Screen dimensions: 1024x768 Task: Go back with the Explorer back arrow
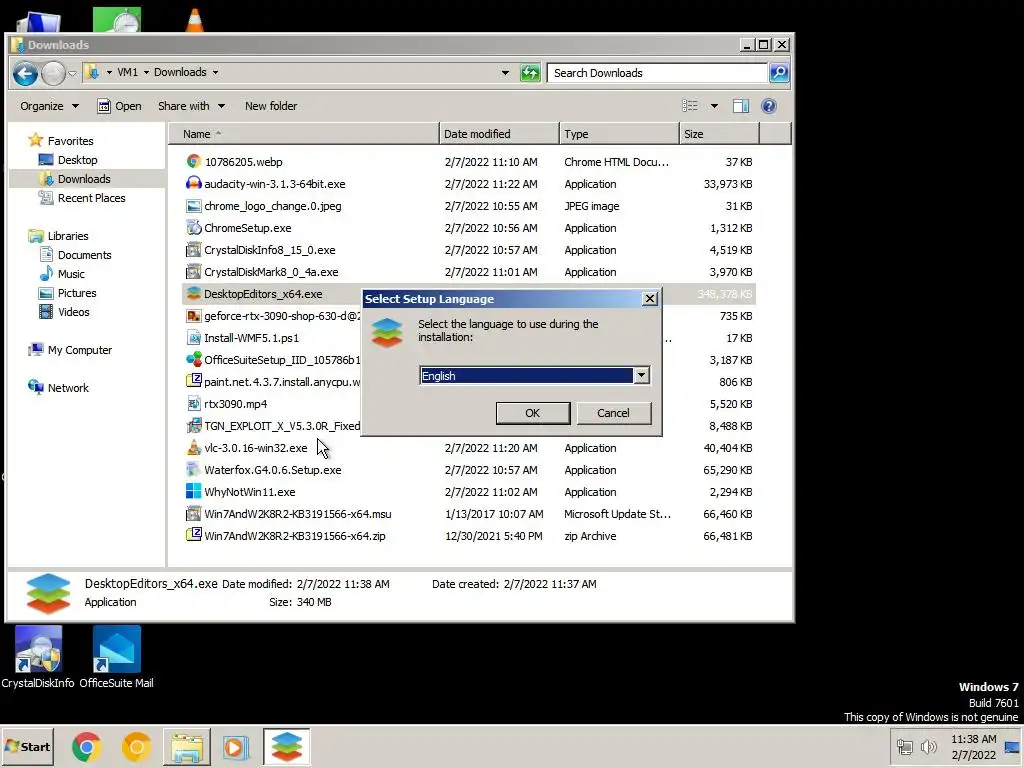tap(25, 73)
